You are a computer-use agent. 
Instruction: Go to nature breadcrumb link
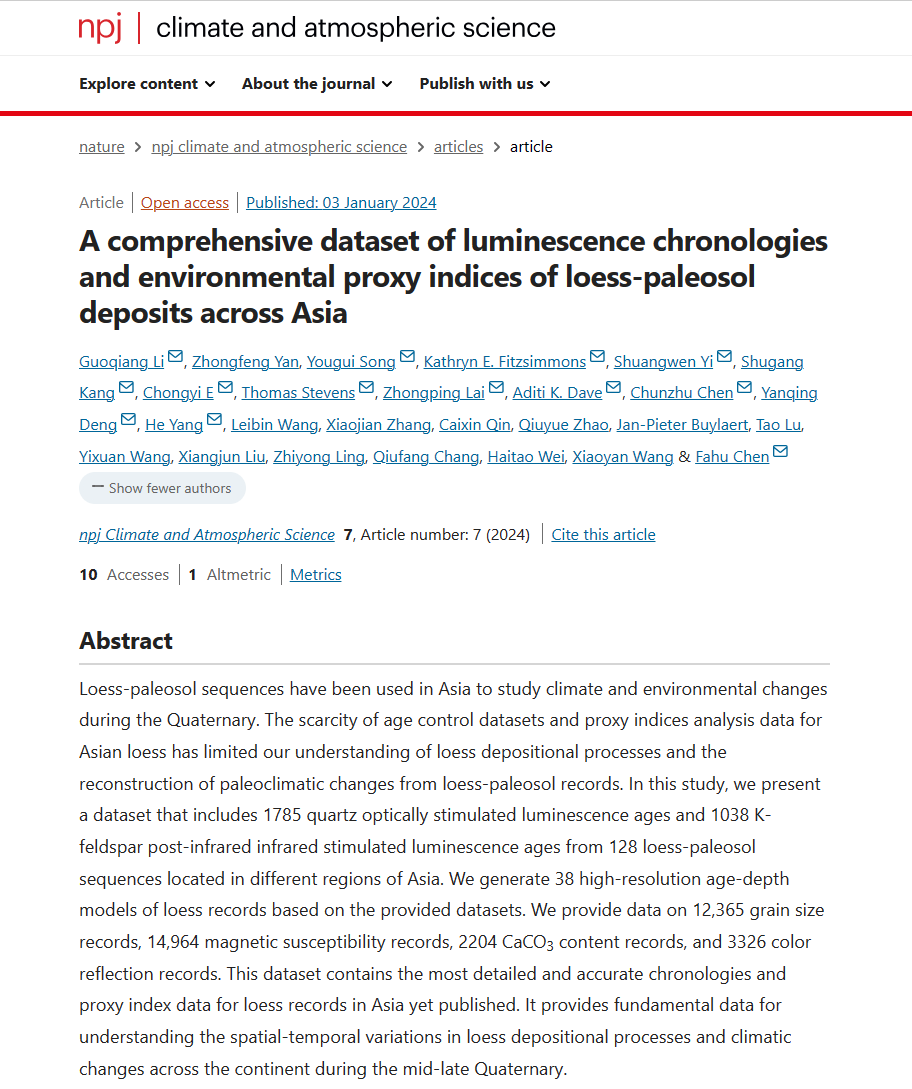coord(102,147)
